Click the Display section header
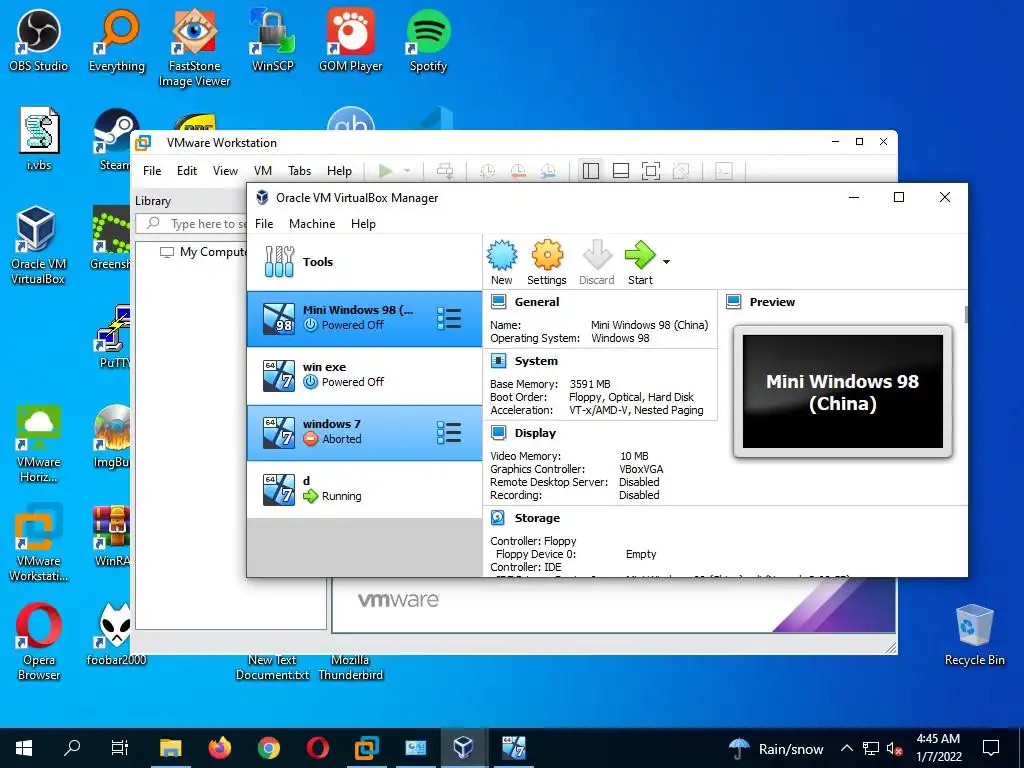1024x768 pixels. coord(535,433)
